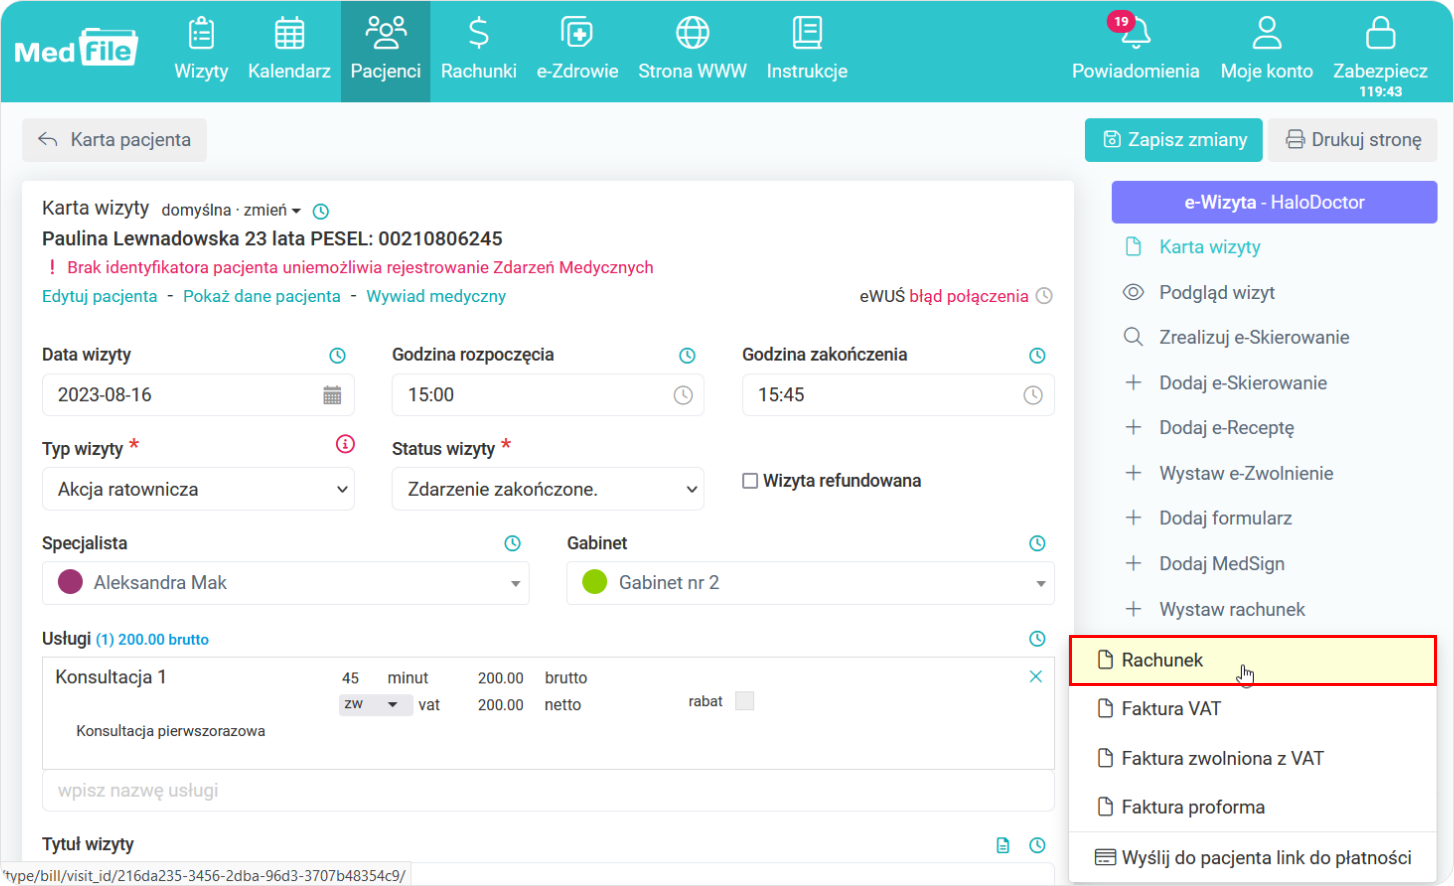Open domyślna zmień card template dropdown
The height and width of the screenshot is (886, 1454).
click(231, 210)
